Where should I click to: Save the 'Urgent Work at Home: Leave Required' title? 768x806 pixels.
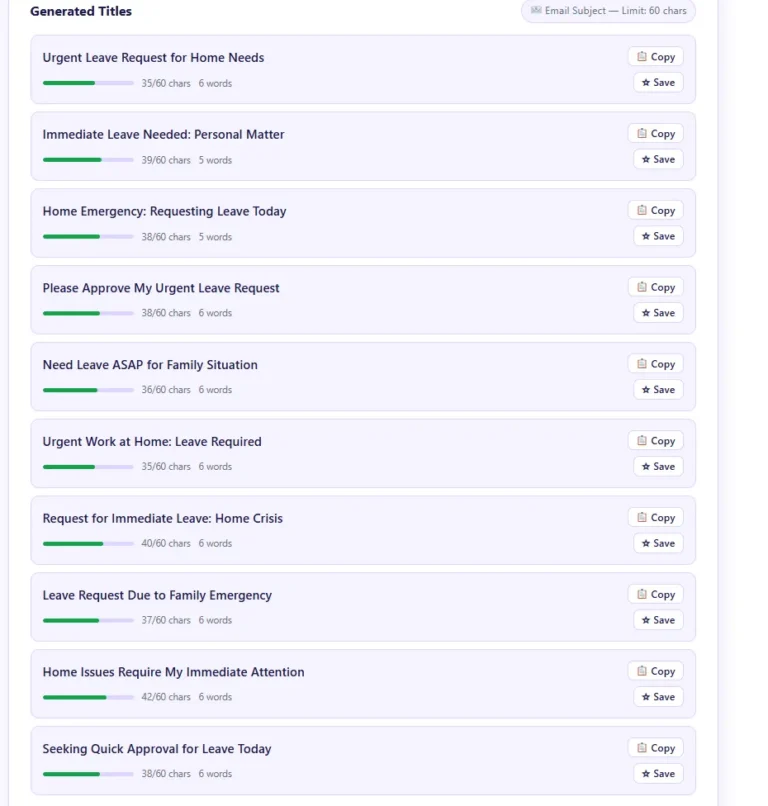[658, 467]
